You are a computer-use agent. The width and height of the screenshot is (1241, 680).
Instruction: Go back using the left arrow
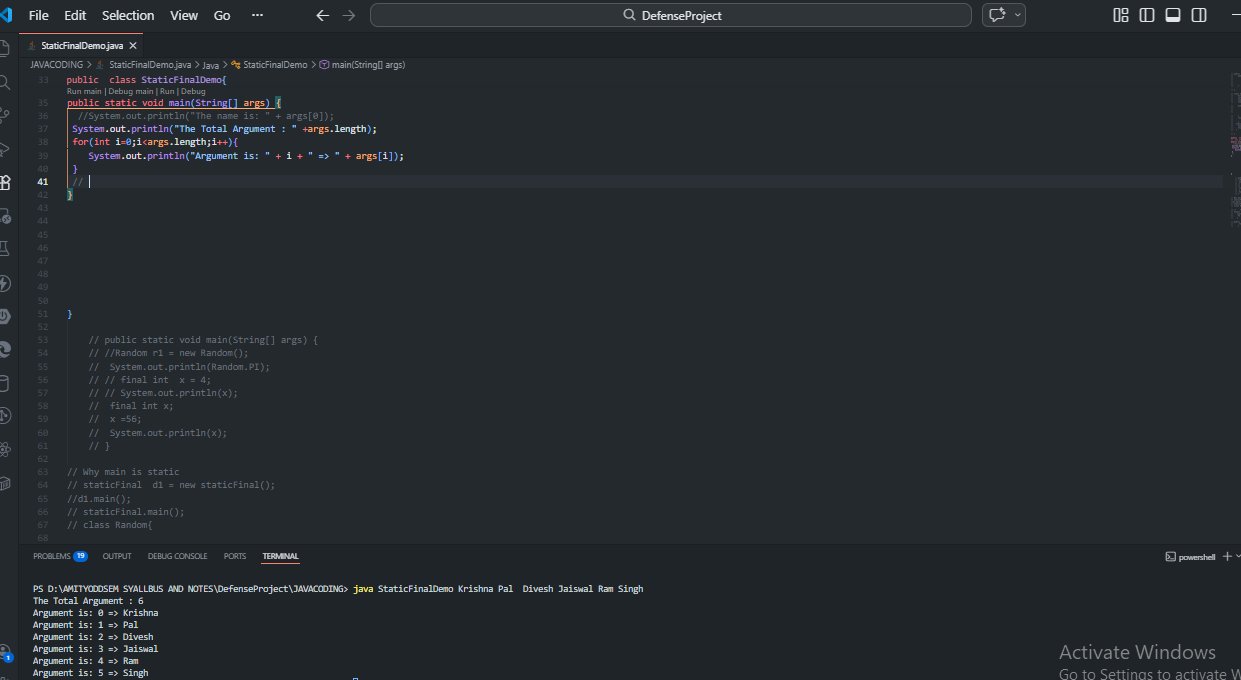322,15
